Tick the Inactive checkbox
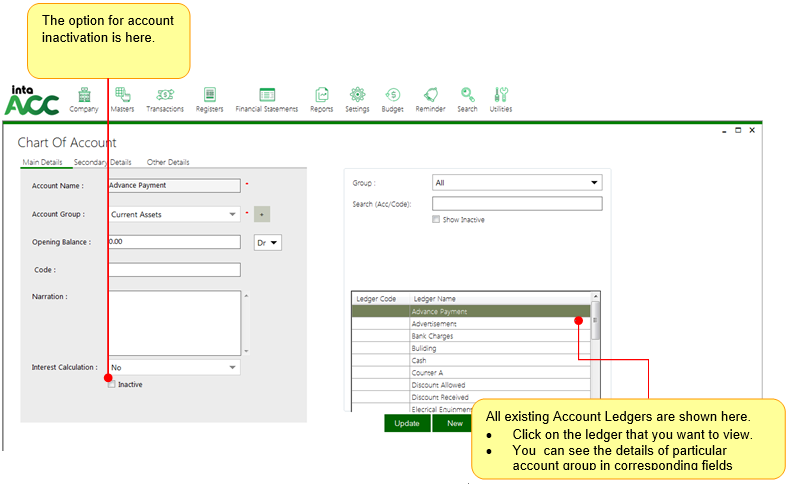 (x=112, y=384)
